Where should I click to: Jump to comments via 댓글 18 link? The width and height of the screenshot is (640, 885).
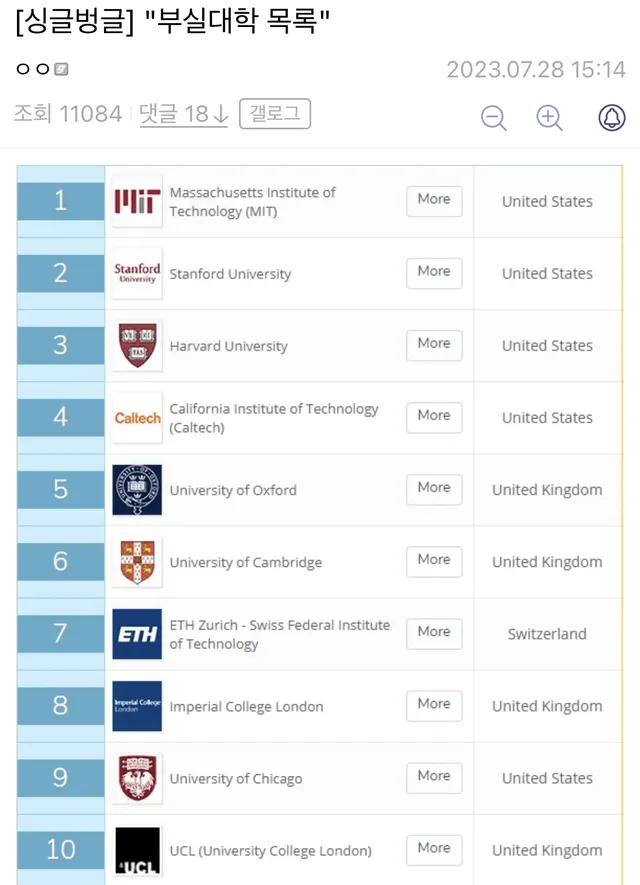pos(183,114)
